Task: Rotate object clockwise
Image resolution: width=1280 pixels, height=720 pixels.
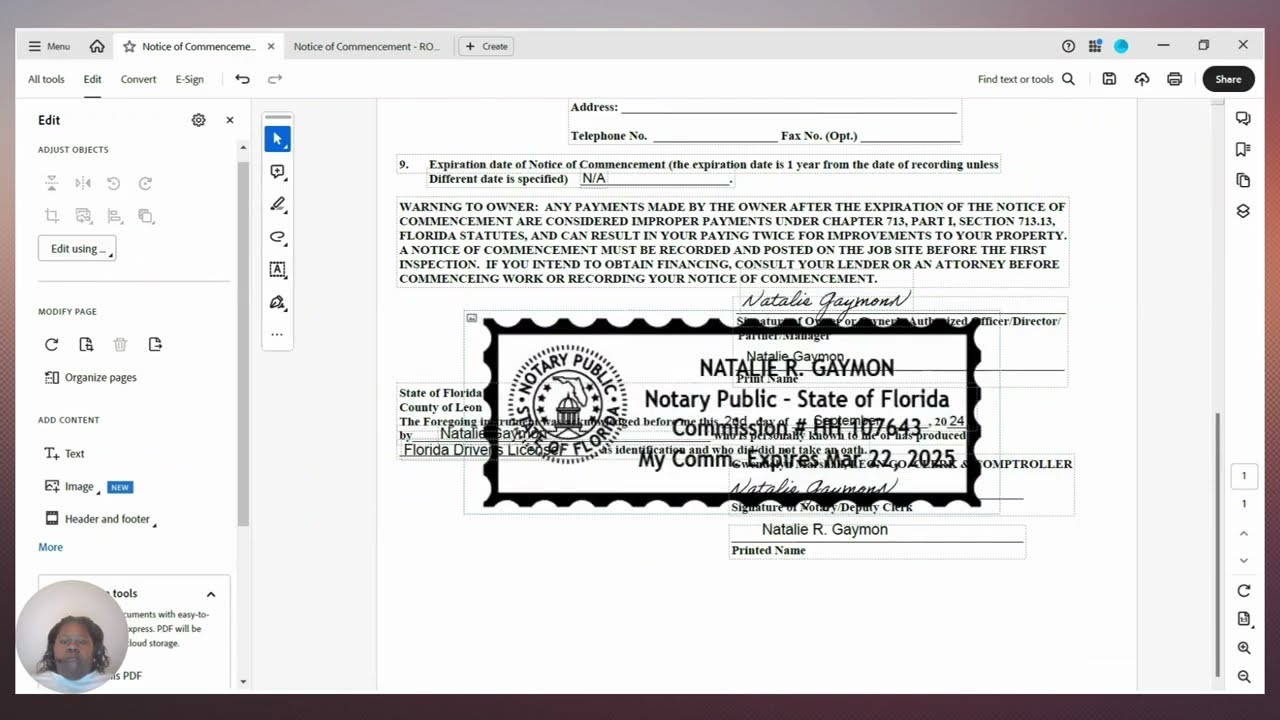Action: (145, 183)
